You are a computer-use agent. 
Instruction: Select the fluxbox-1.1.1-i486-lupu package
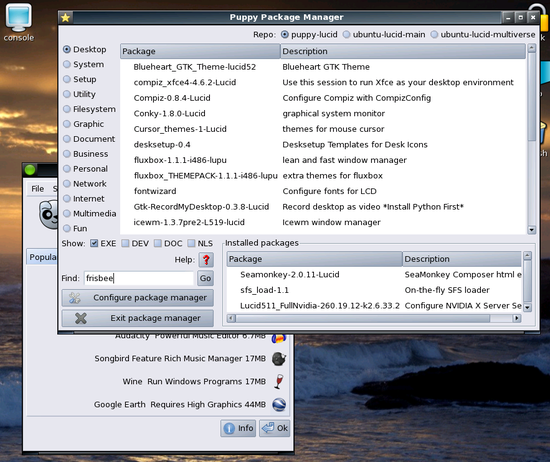[x=323, y=160]
